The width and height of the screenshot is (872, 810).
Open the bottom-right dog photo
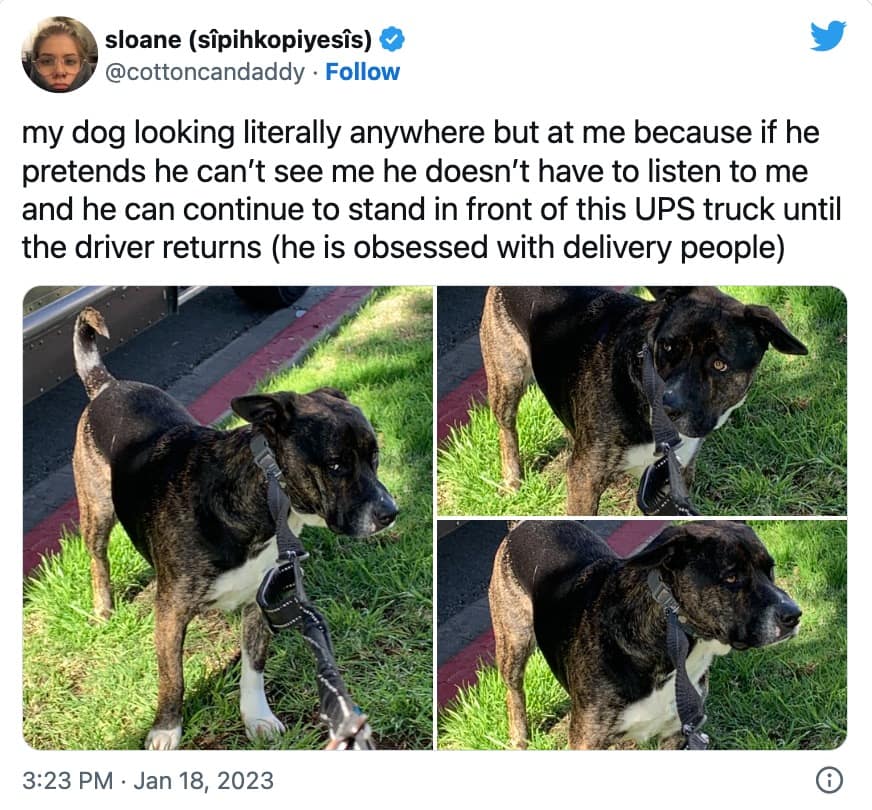642,635
